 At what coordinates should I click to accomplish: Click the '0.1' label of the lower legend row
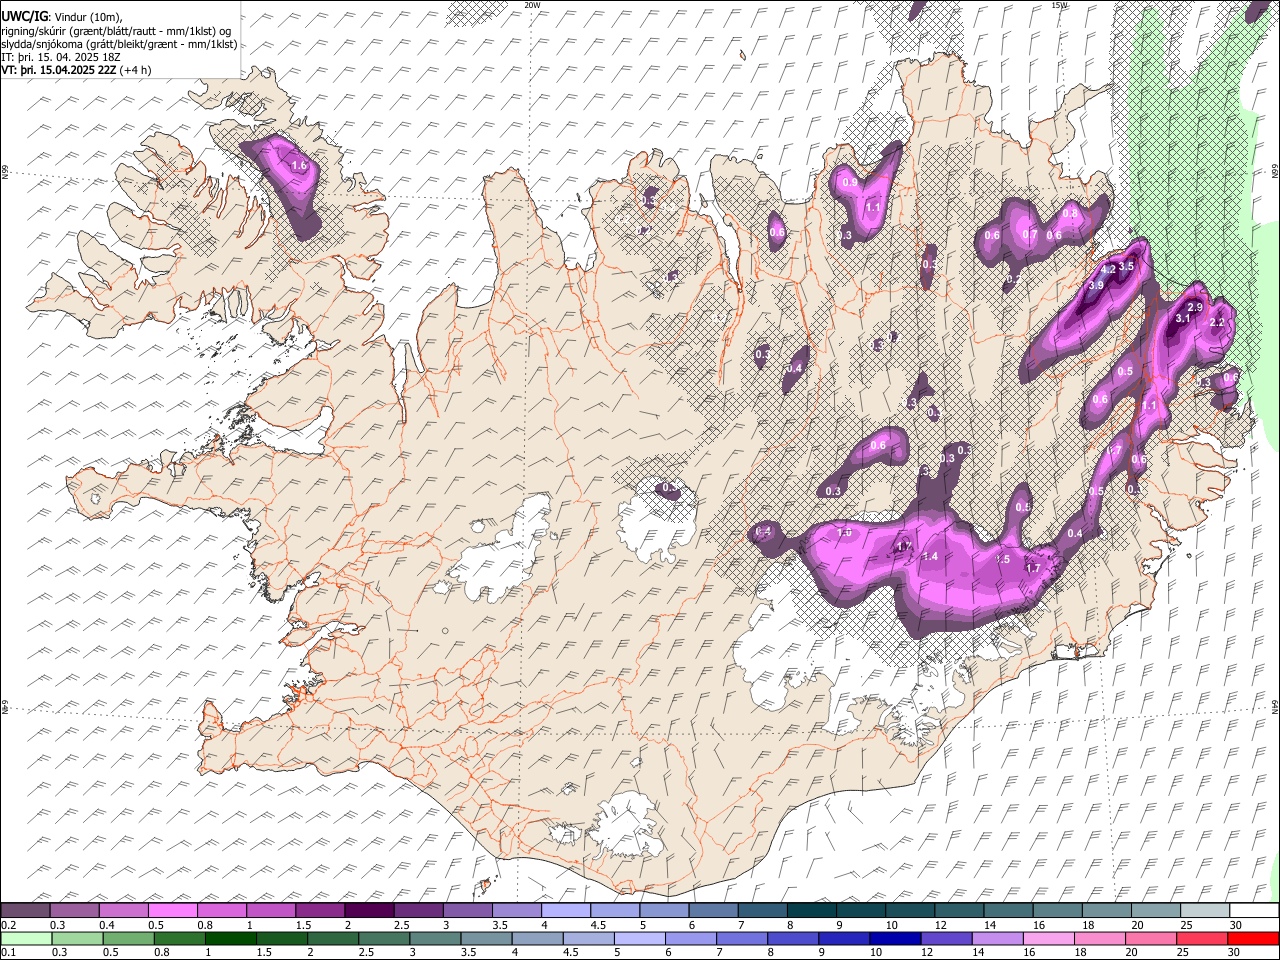7,953
